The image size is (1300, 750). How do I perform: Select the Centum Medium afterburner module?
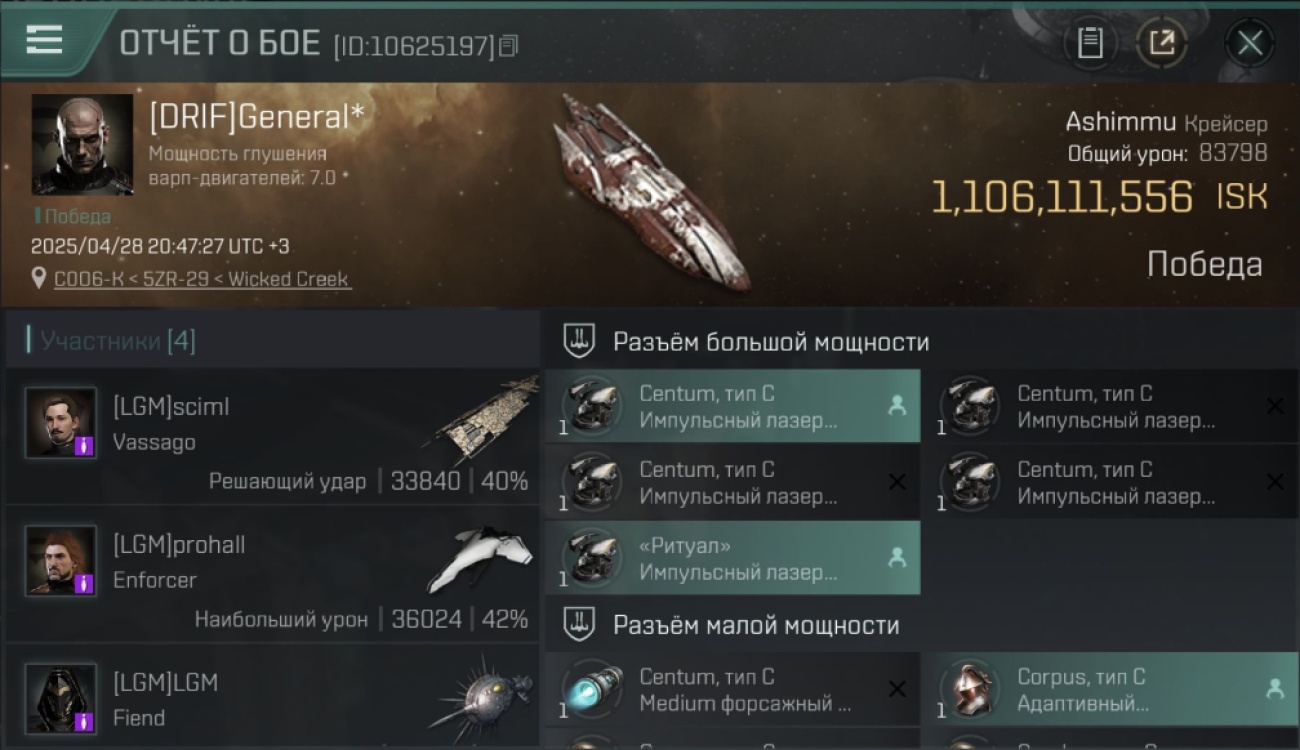[733, 689]
